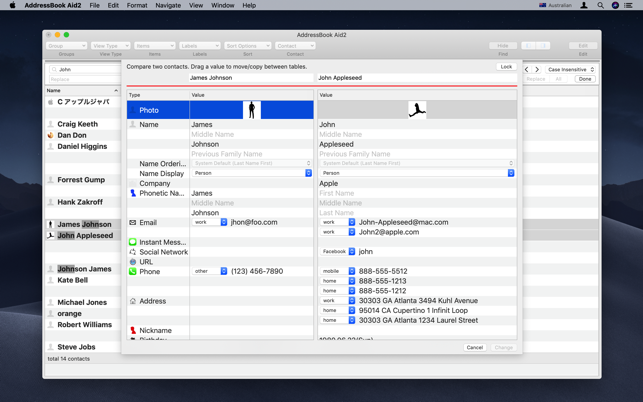Viewport: 643px width, 402px height.
Task: Click the Name person icon
Action: [x=132, y=124]
